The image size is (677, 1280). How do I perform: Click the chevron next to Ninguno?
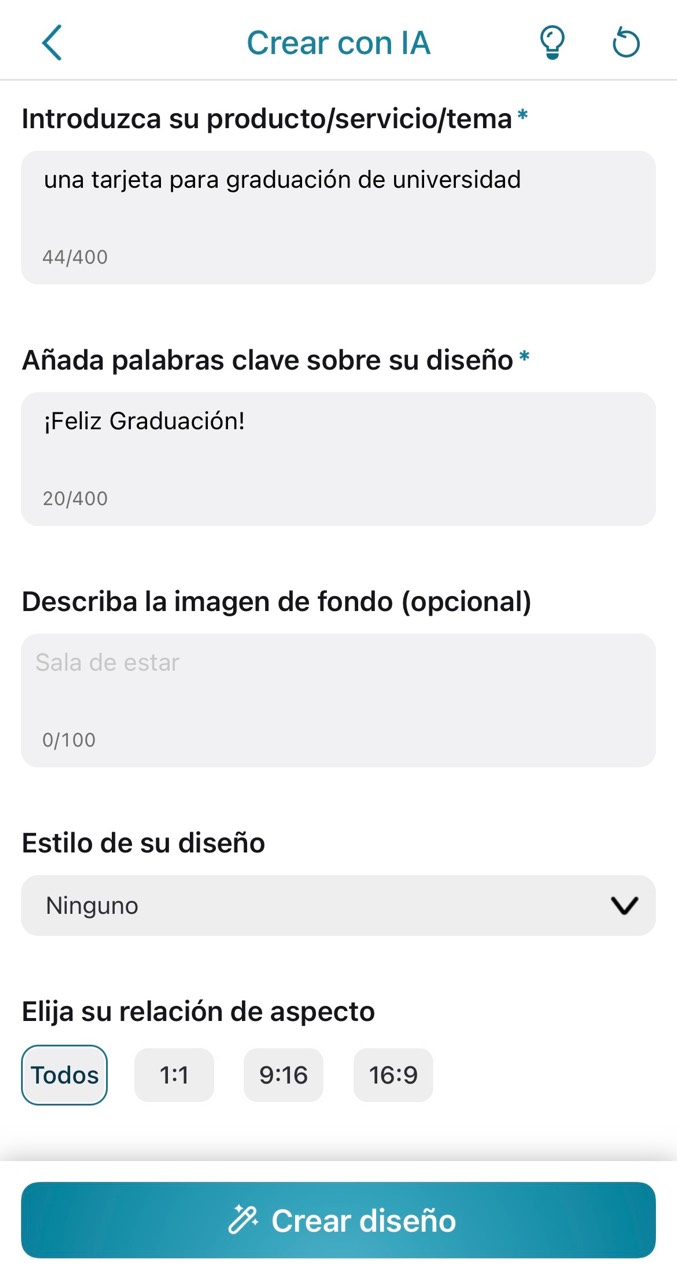tap(625, 905)
